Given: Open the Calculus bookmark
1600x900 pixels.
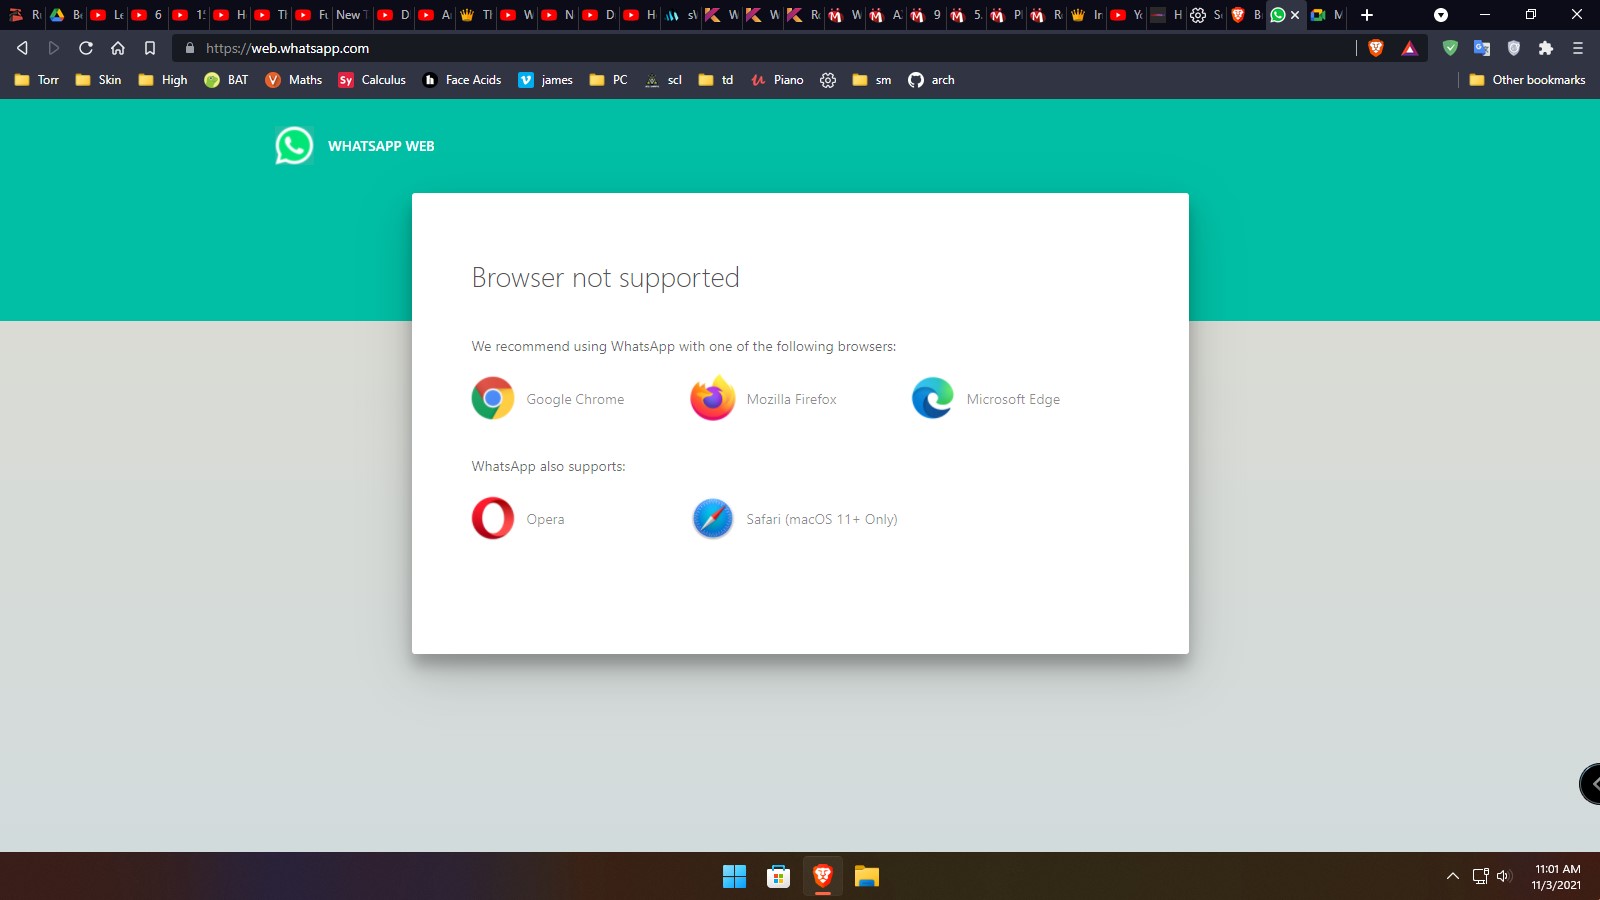Looking at the screenshot, I should pos(372,80).
